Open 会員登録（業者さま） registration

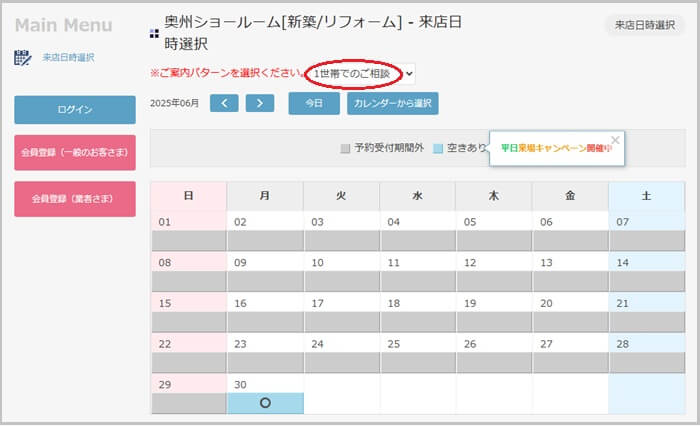coord(75,199)
